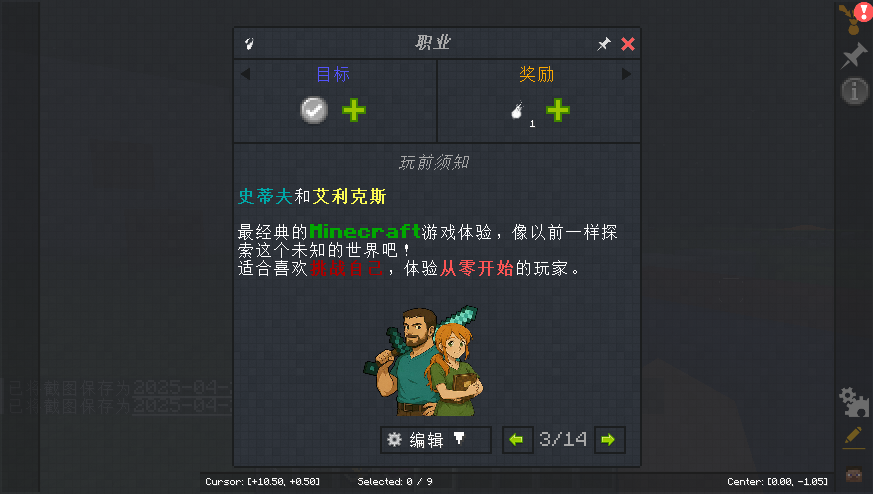The width and height of the screenshot is (873, 494).
Task: Add a new reward with green plus under 奖励
Action: [558, 110]
